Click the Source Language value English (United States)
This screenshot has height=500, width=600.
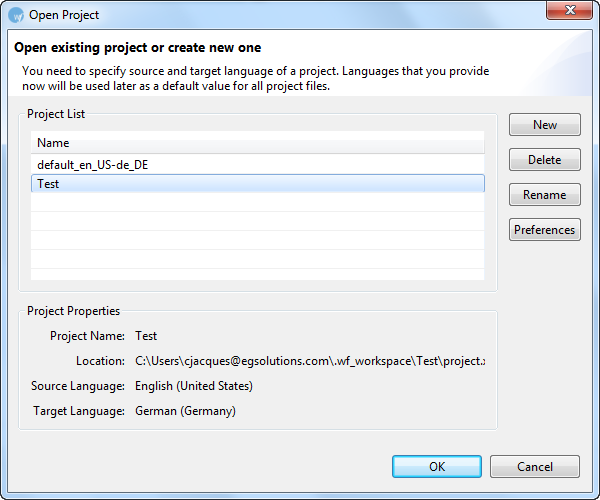194,386
